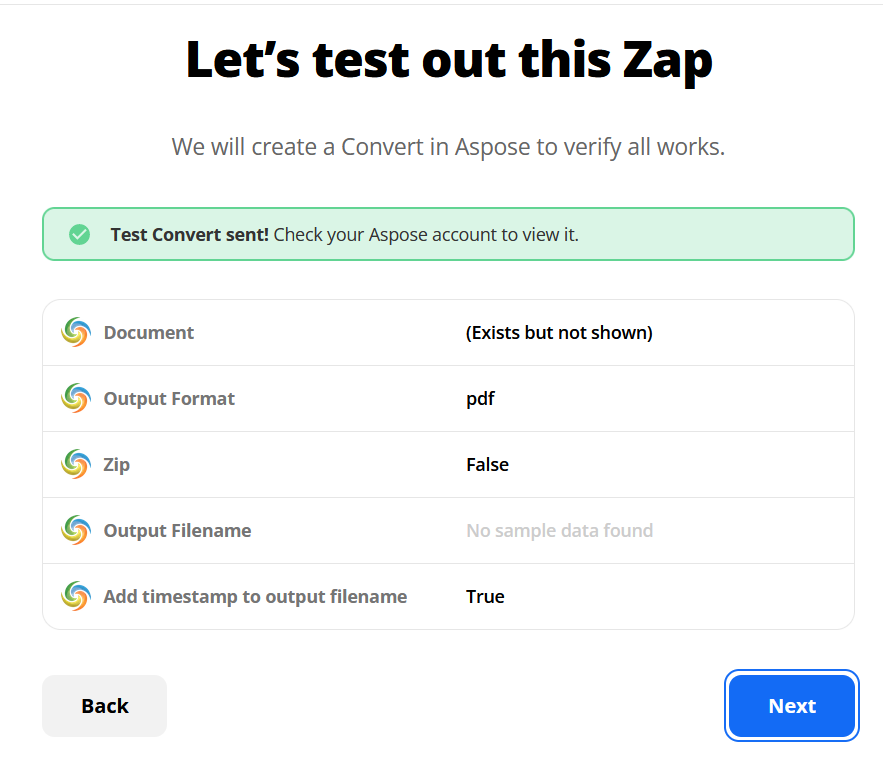This screenshot has height=767, width=883.
Task: Click the 'False' value for Zip
Action: [x=487, y=465]
